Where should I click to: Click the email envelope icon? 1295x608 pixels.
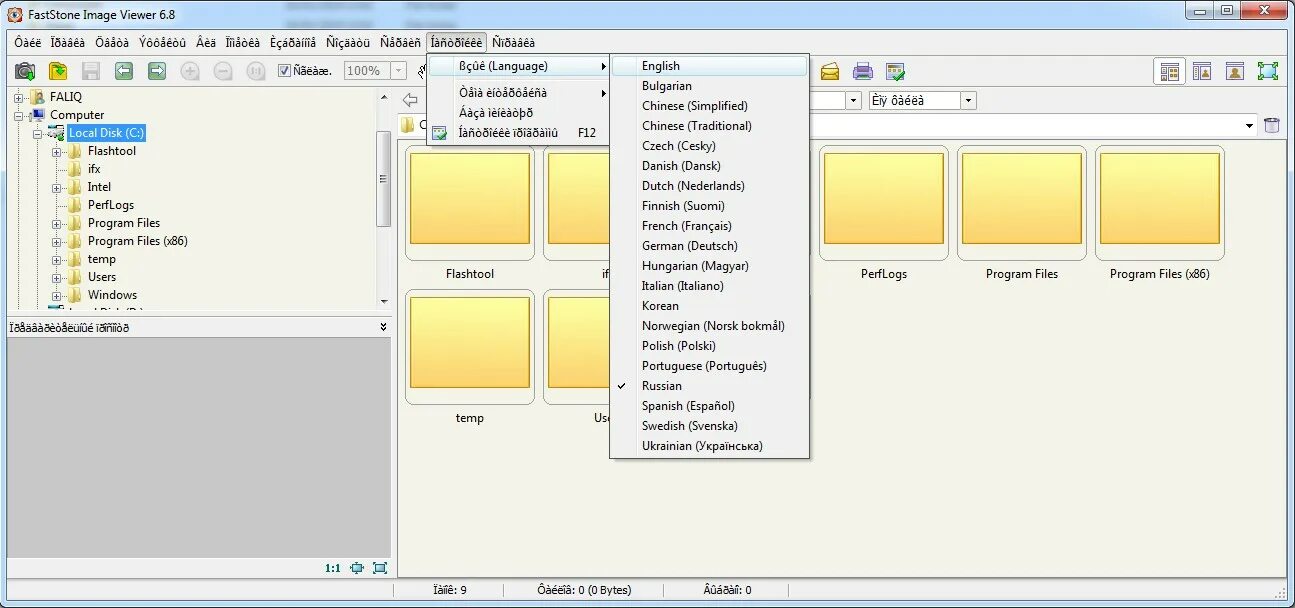(830, 71)
